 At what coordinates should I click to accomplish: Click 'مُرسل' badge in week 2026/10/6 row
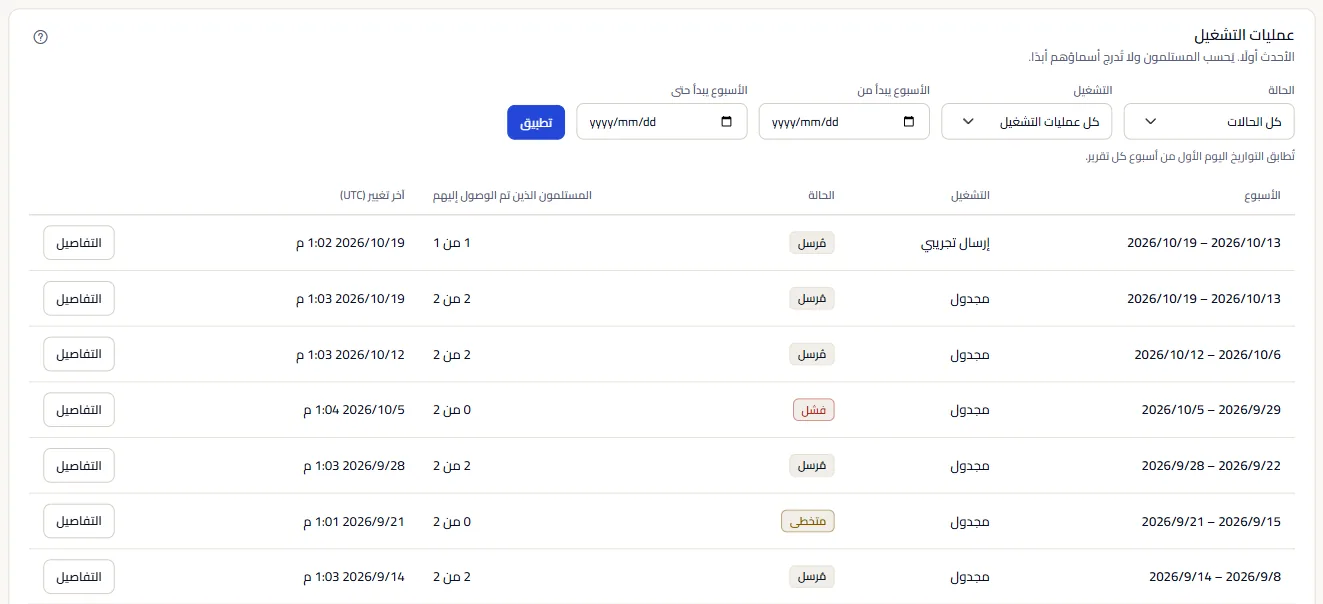click(811, 354)
